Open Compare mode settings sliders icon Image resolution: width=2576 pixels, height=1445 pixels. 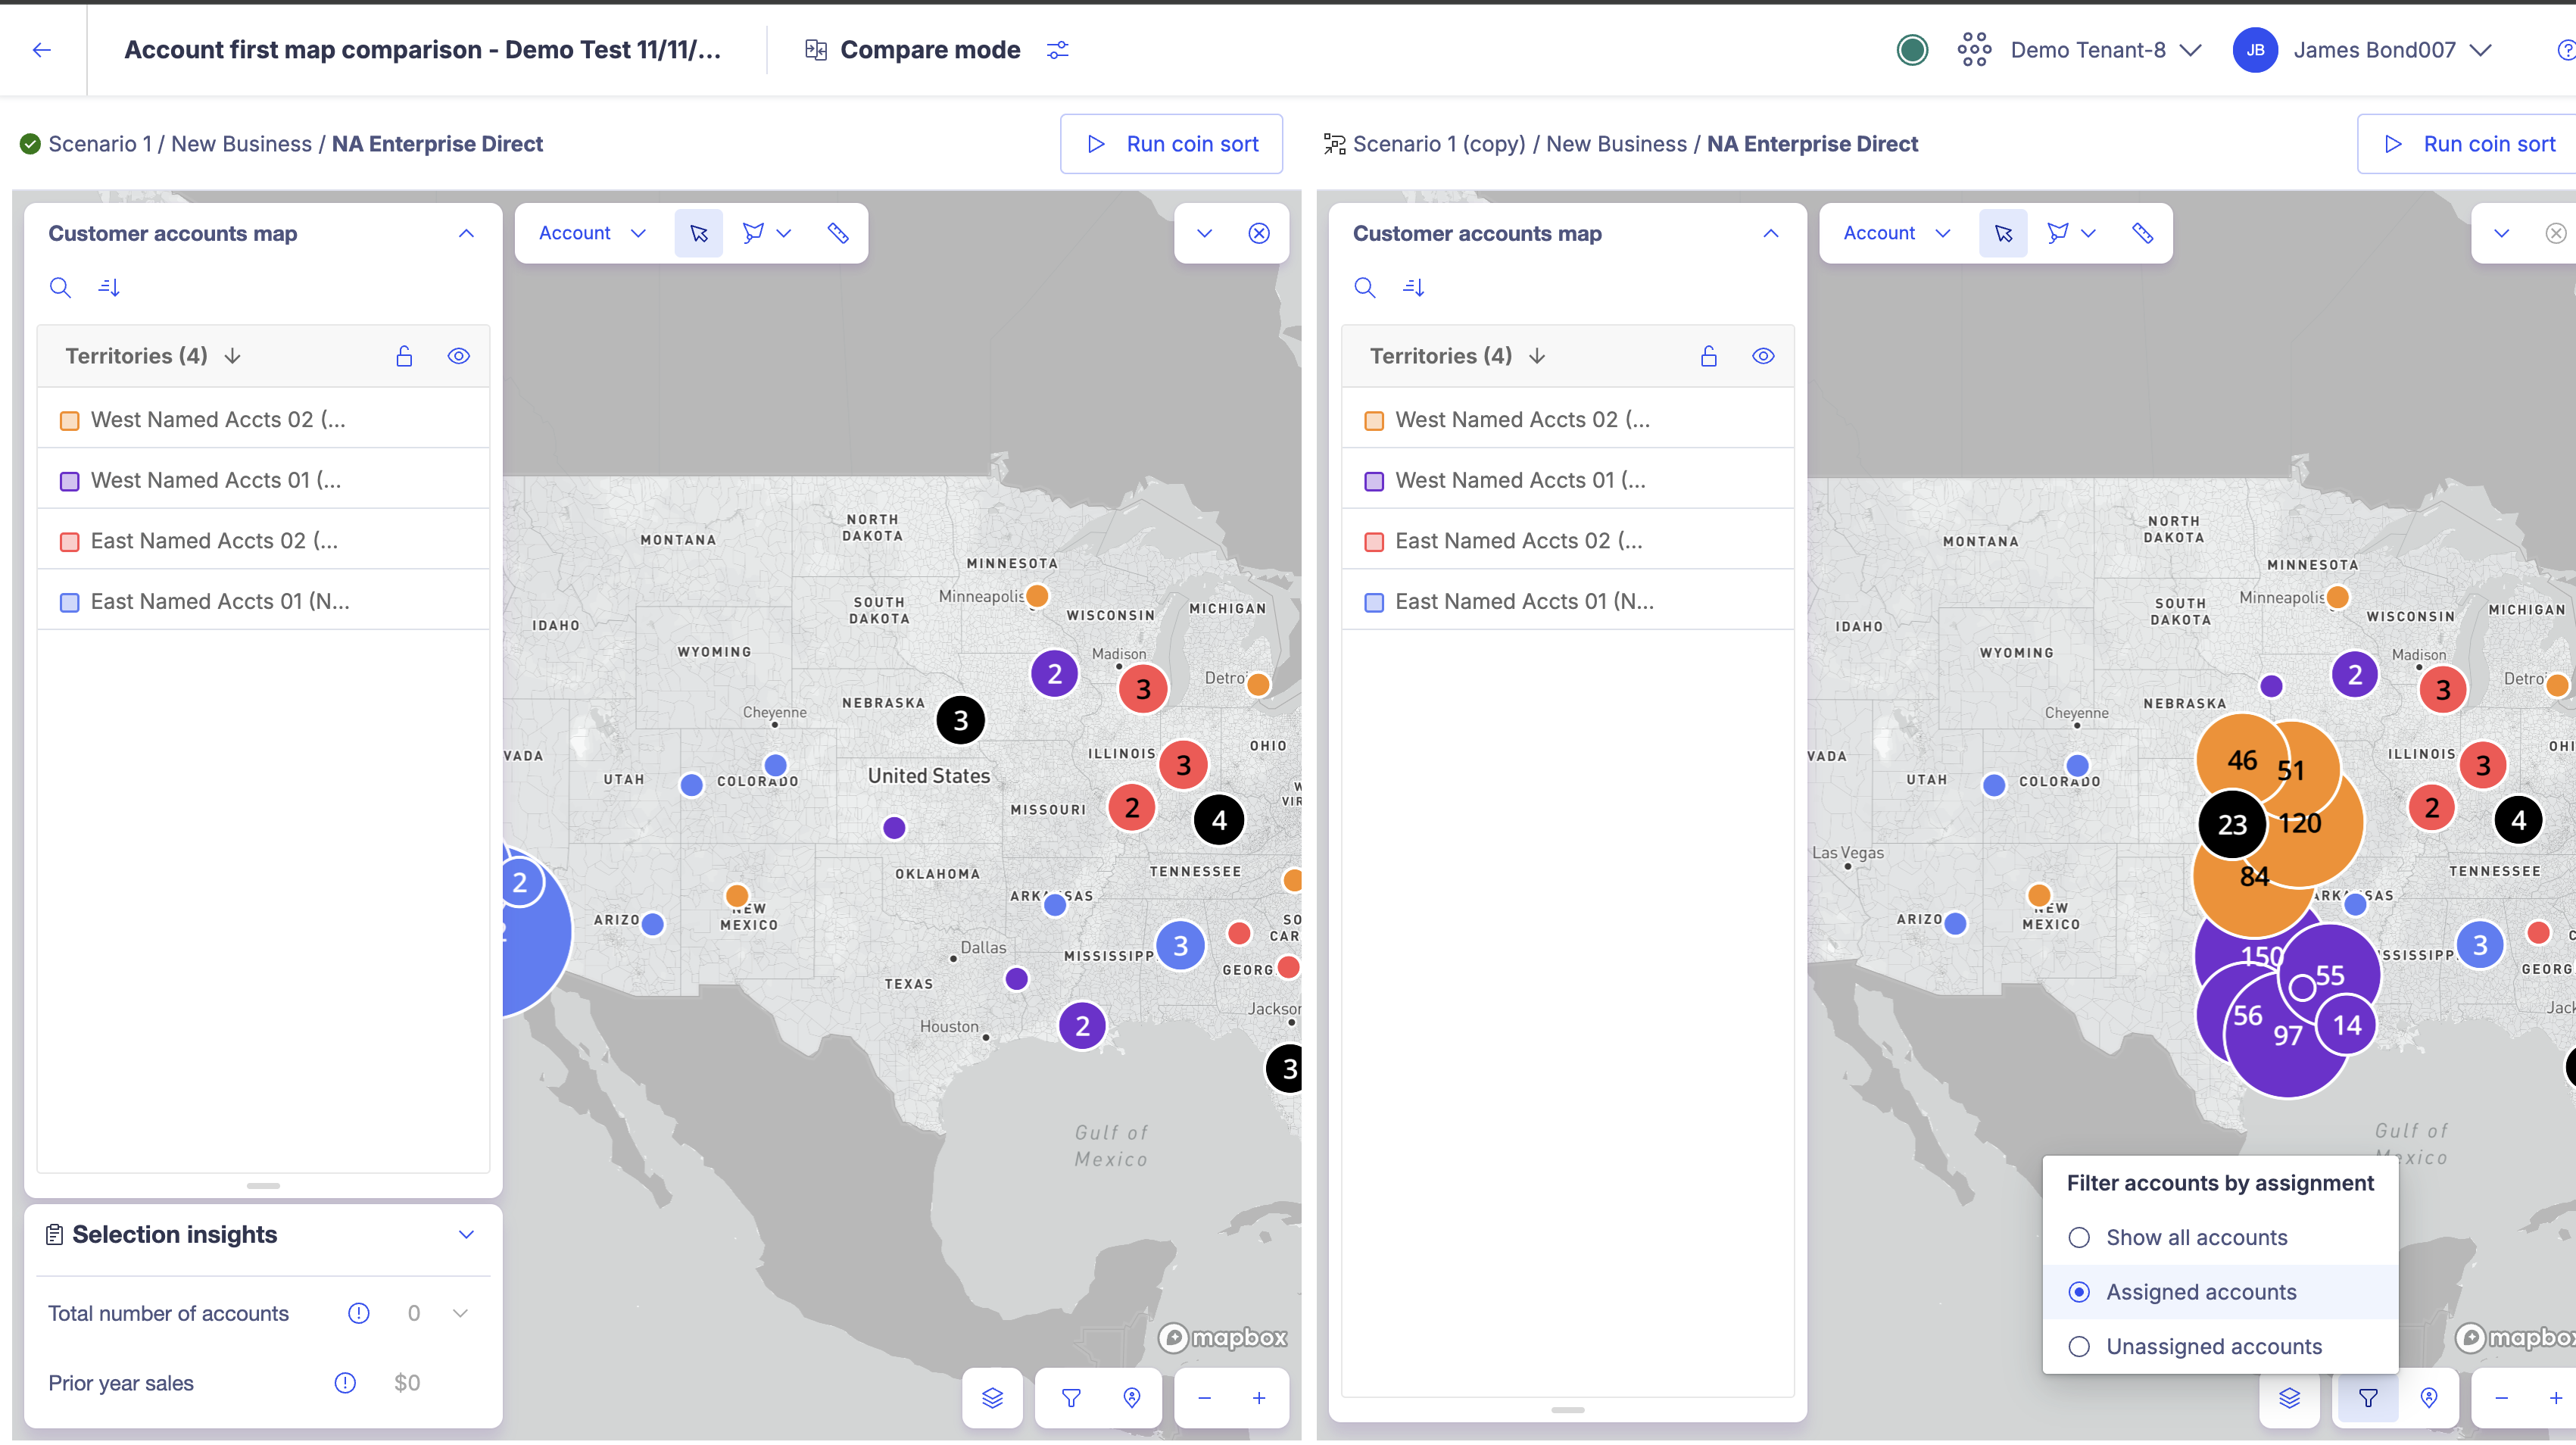pyautogui.click(x=1057, y=50)
